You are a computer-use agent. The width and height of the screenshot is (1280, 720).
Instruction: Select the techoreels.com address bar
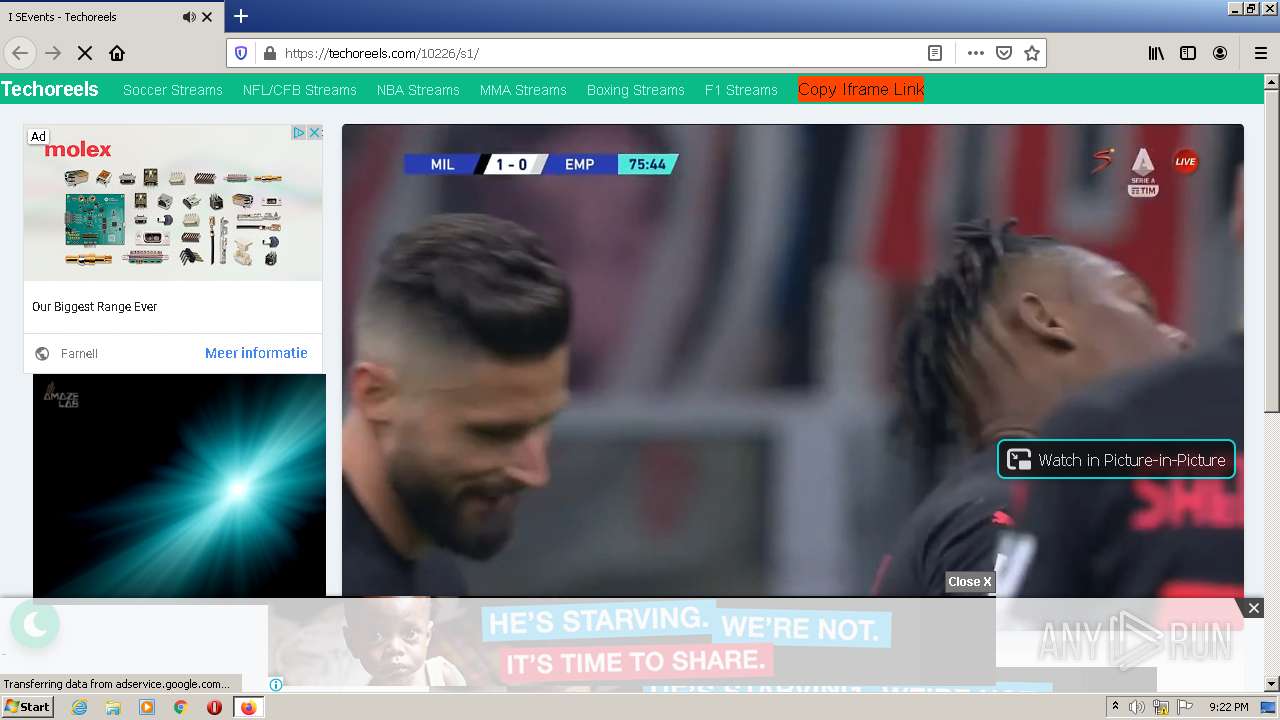coord(600,53)
